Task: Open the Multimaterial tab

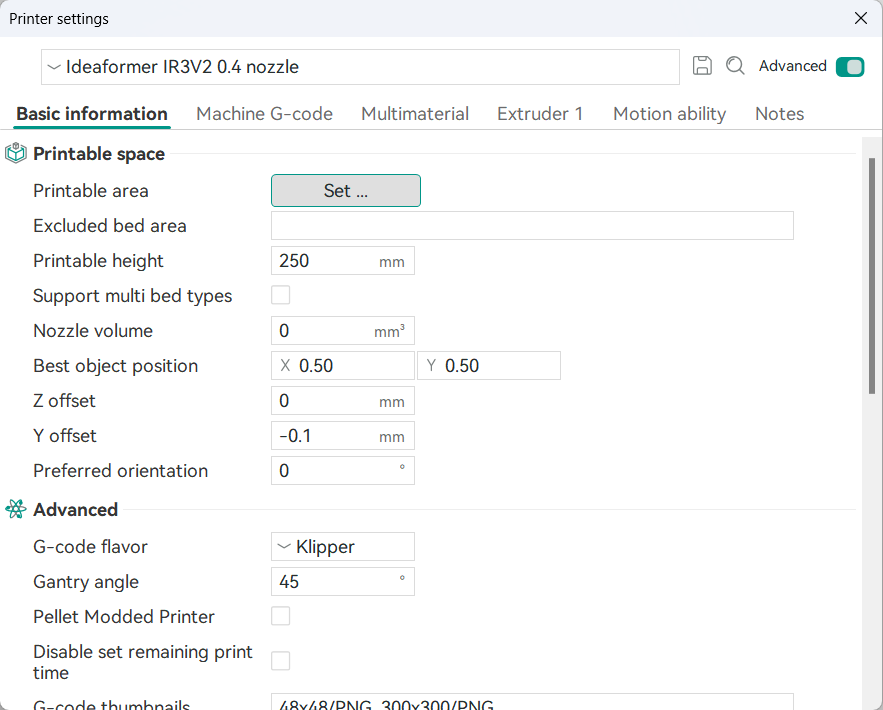Action: (415, 114)
